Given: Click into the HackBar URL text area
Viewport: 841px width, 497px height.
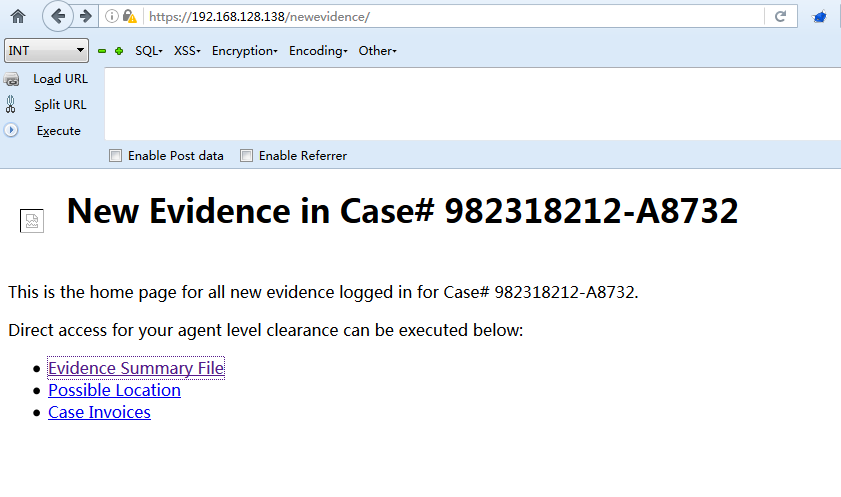Looking at the screenshot, I should pyautogui.click(x=473, y=104).
